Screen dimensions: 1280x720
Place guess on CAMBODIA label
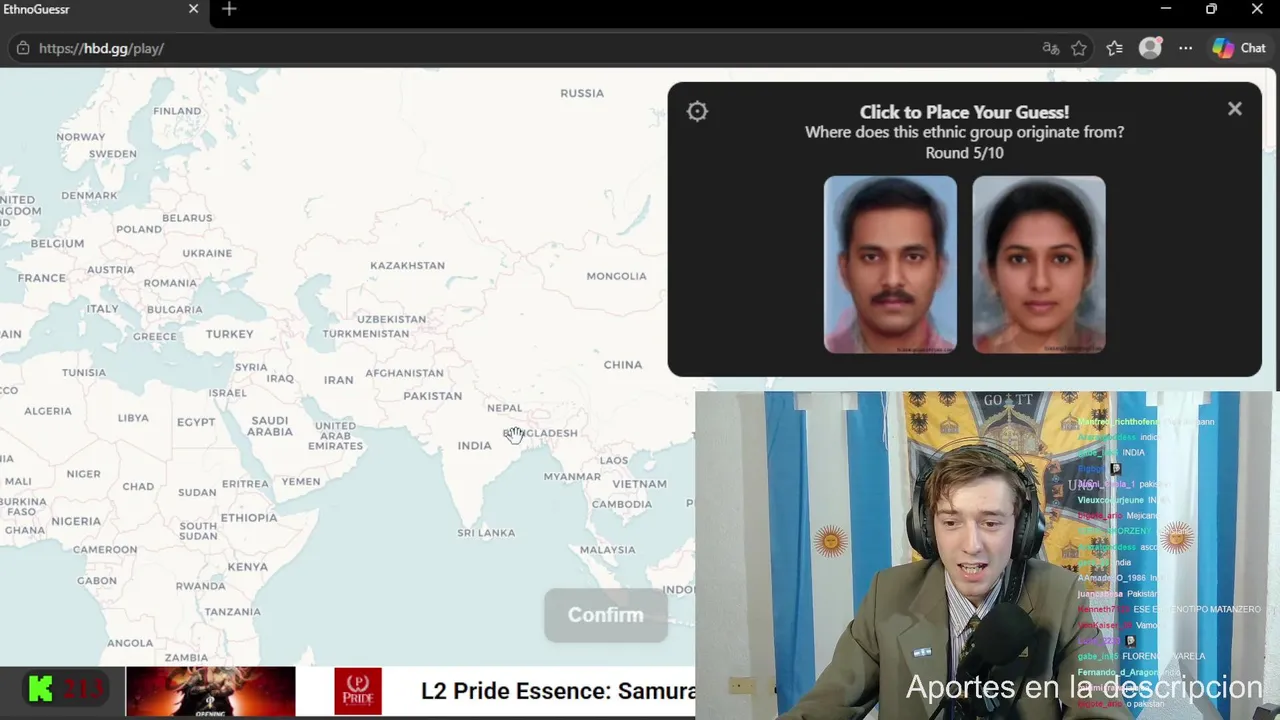coord(622,505)
